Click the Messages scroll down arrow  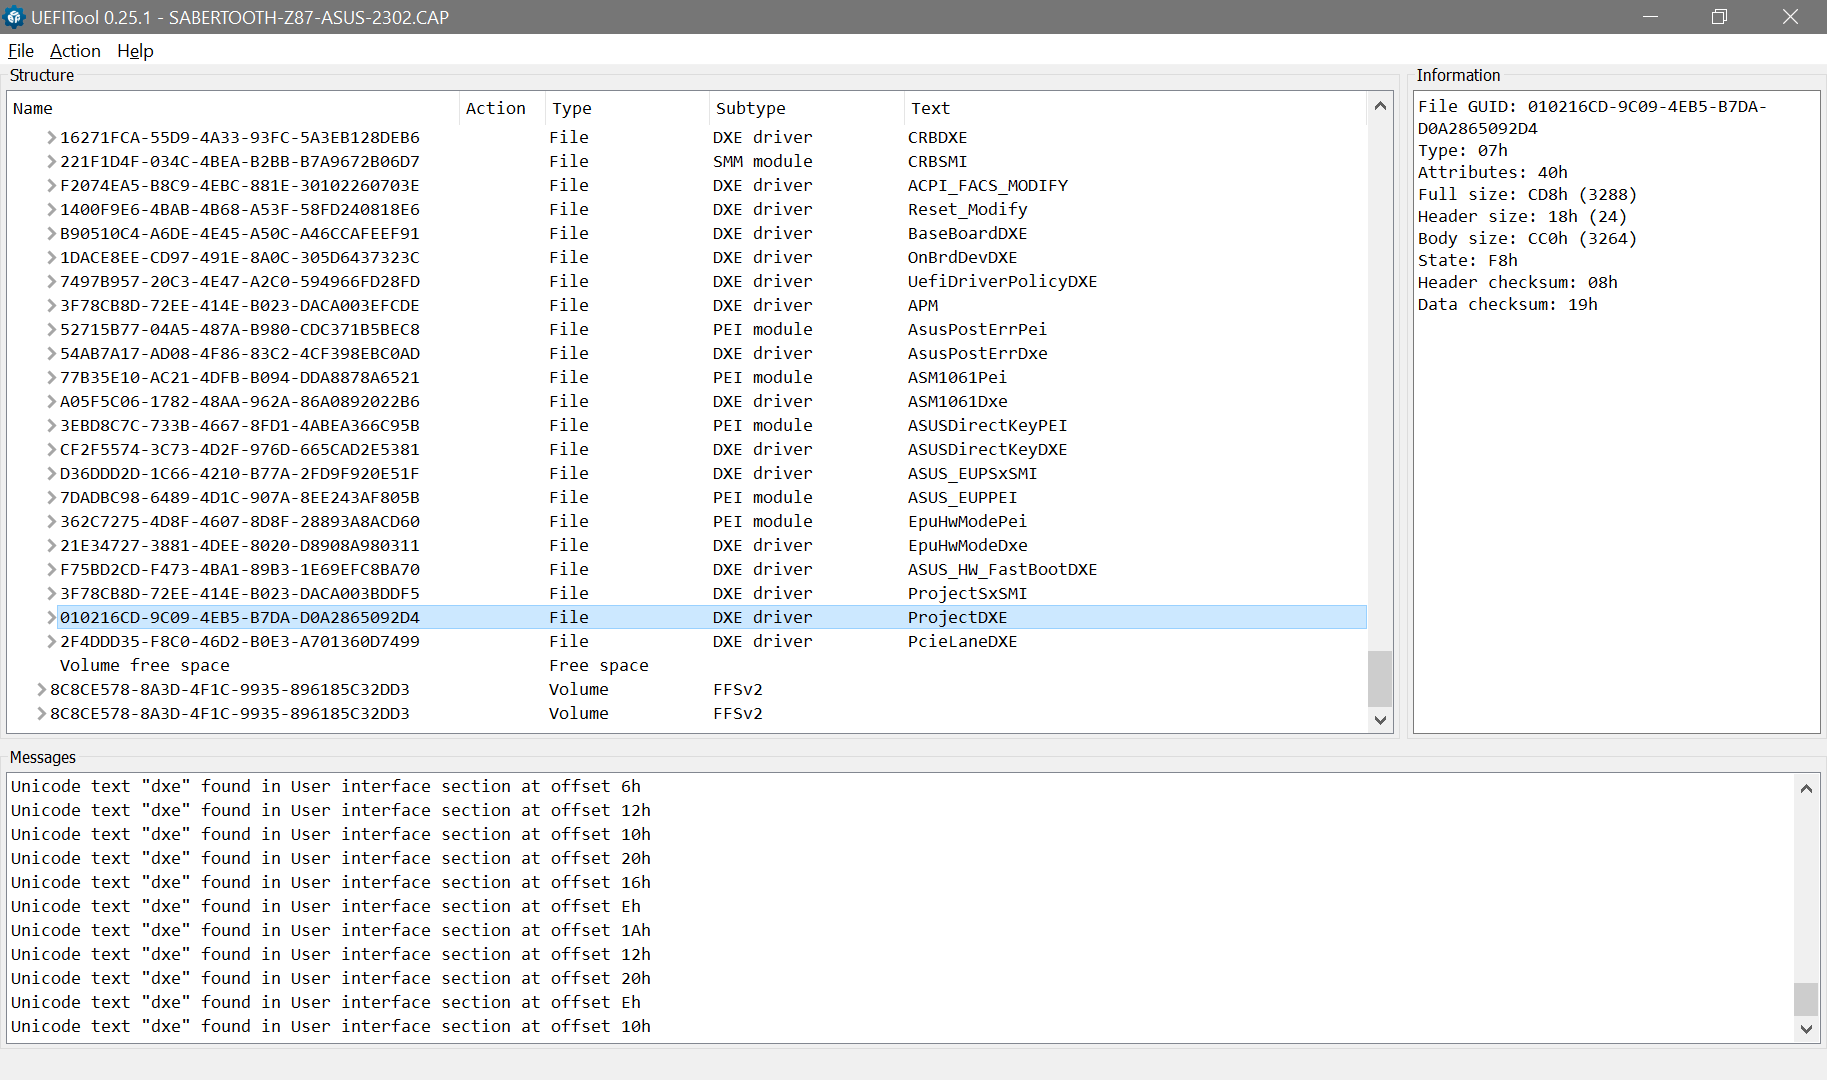1806,1028
